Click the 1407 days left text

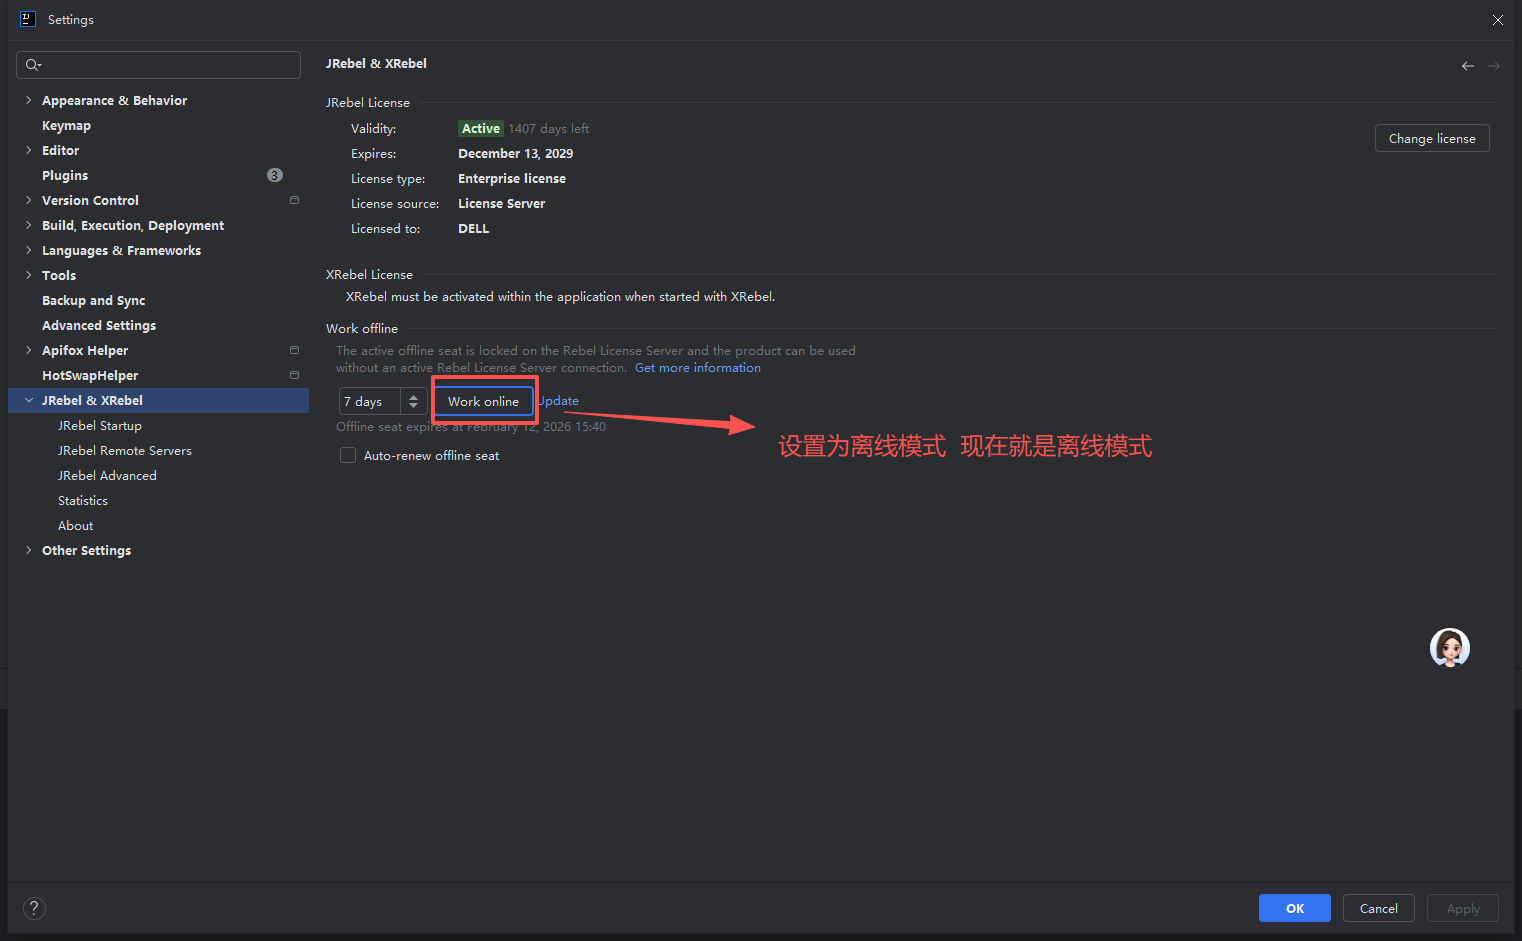548,128
